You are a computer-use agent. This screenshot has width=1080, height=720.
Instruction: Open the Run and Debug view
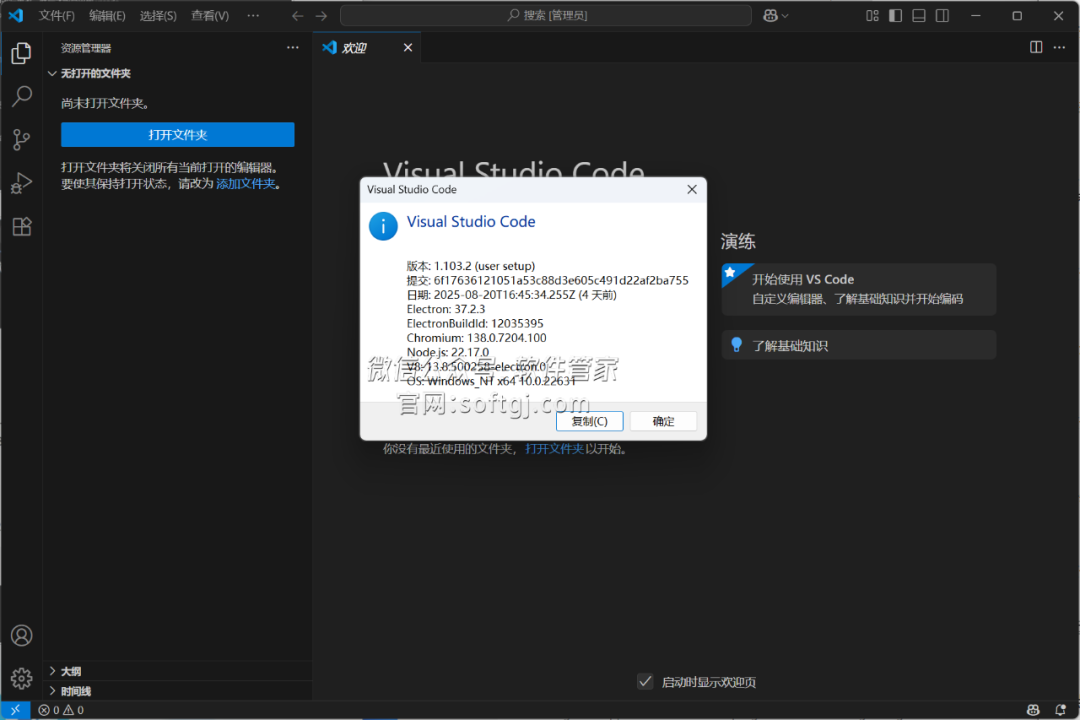(x=21, y=184)
